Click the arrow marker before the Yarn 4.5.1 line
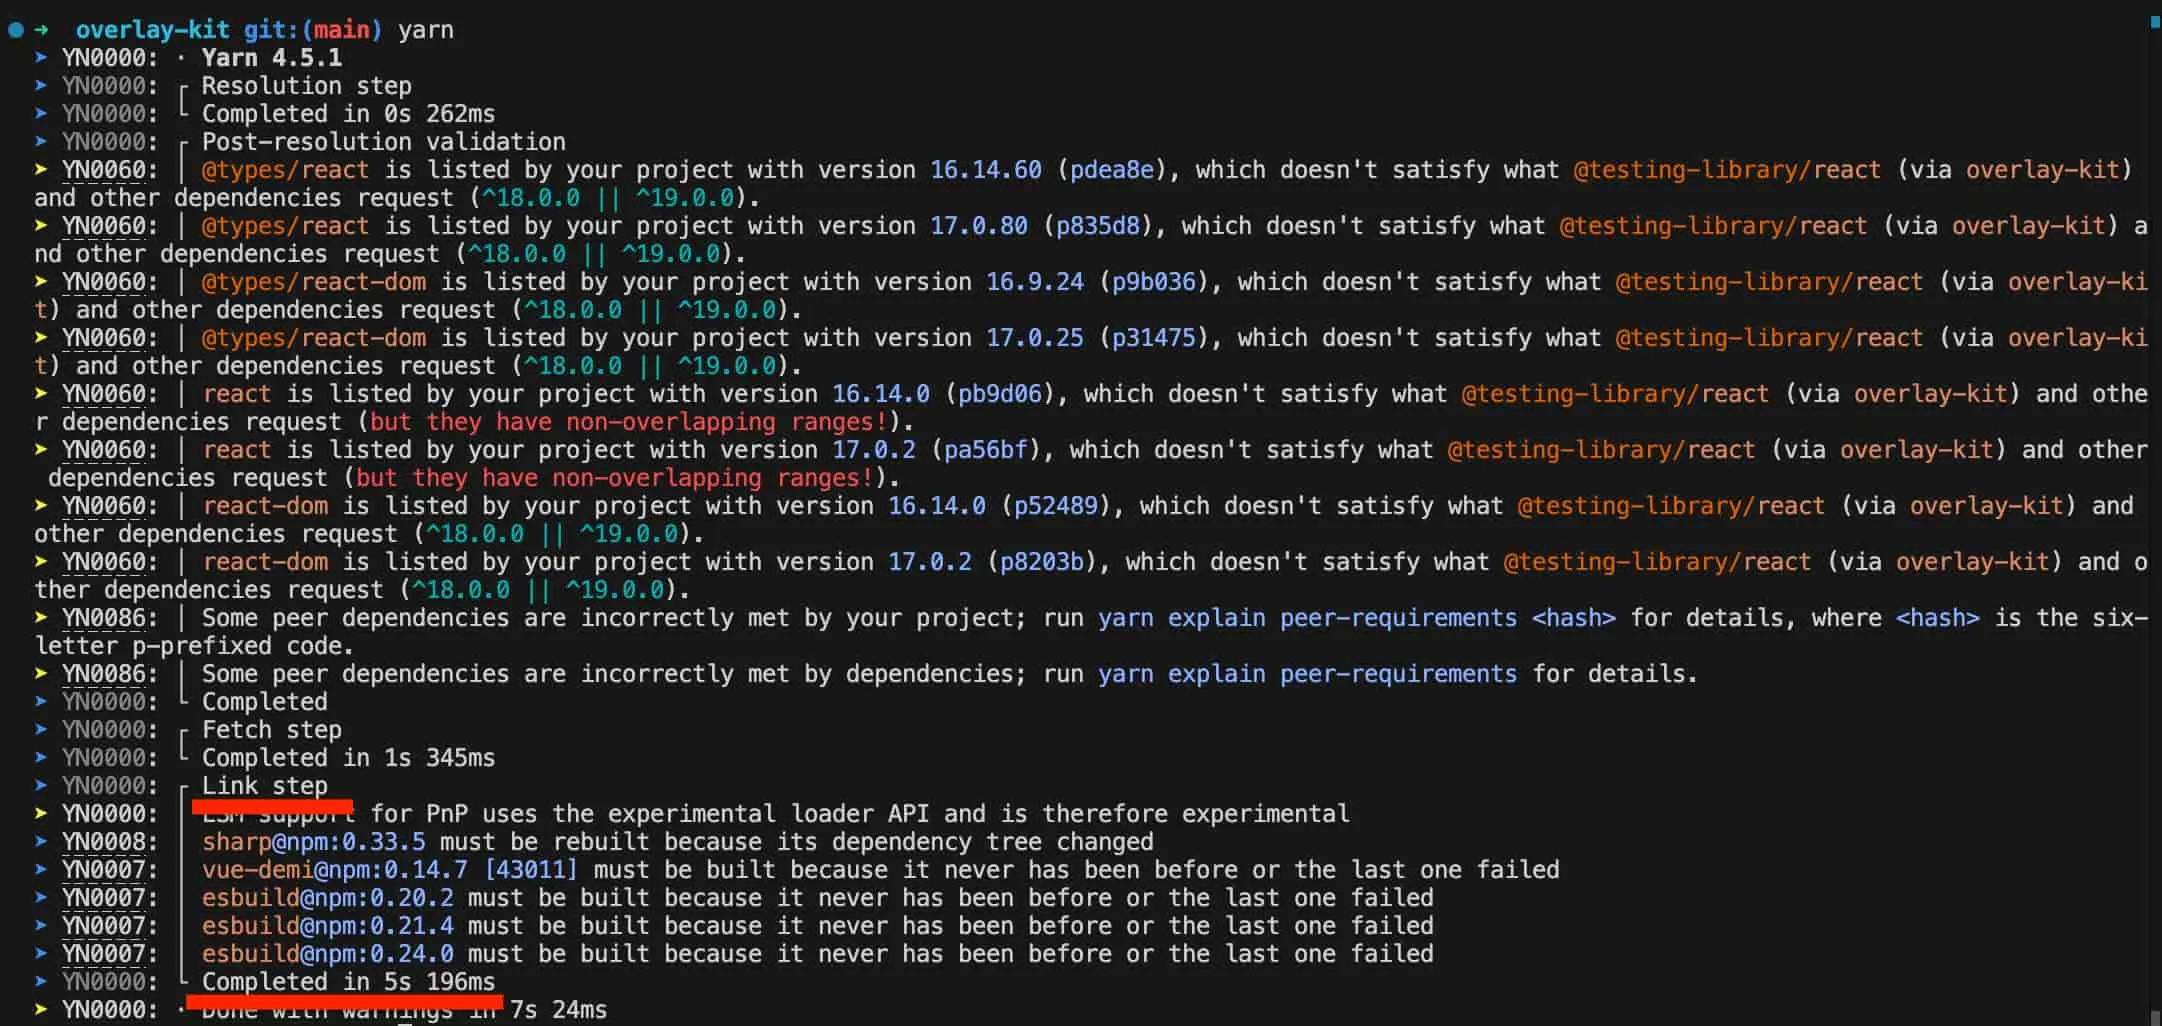Viewport: 2162px width, 1026px height. 41,58
